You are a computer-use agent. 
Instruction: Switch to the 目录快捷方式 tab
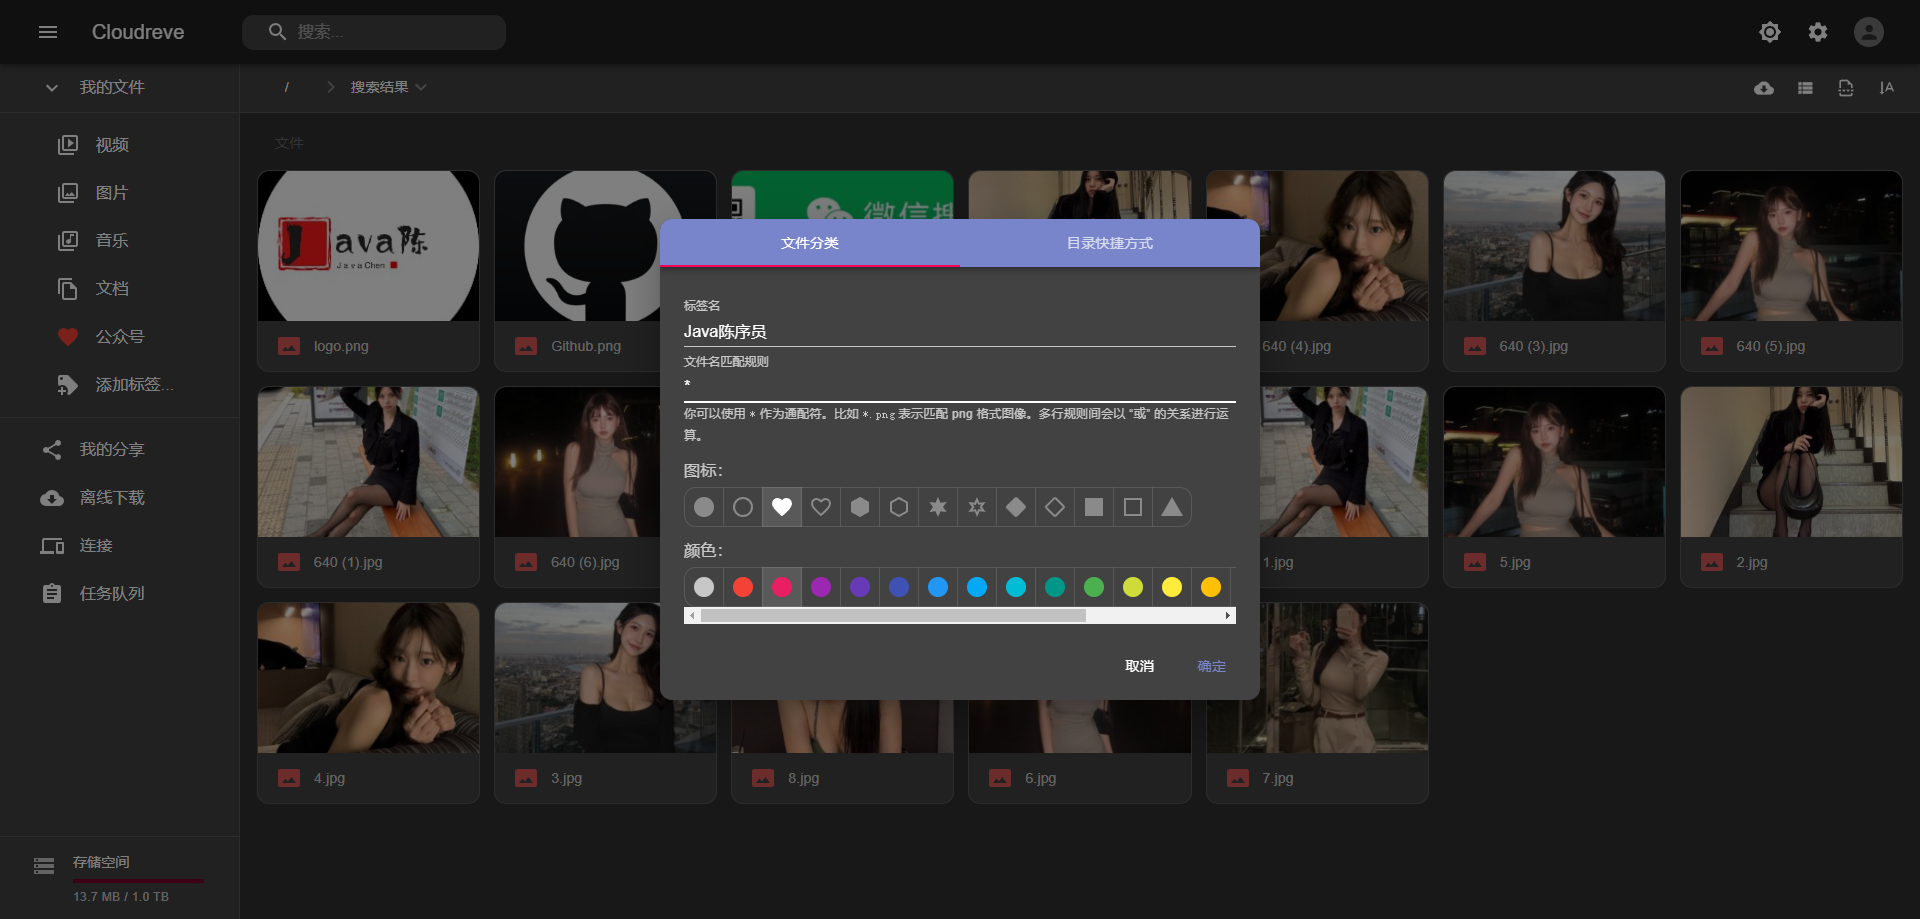[x=1109, y=243]
